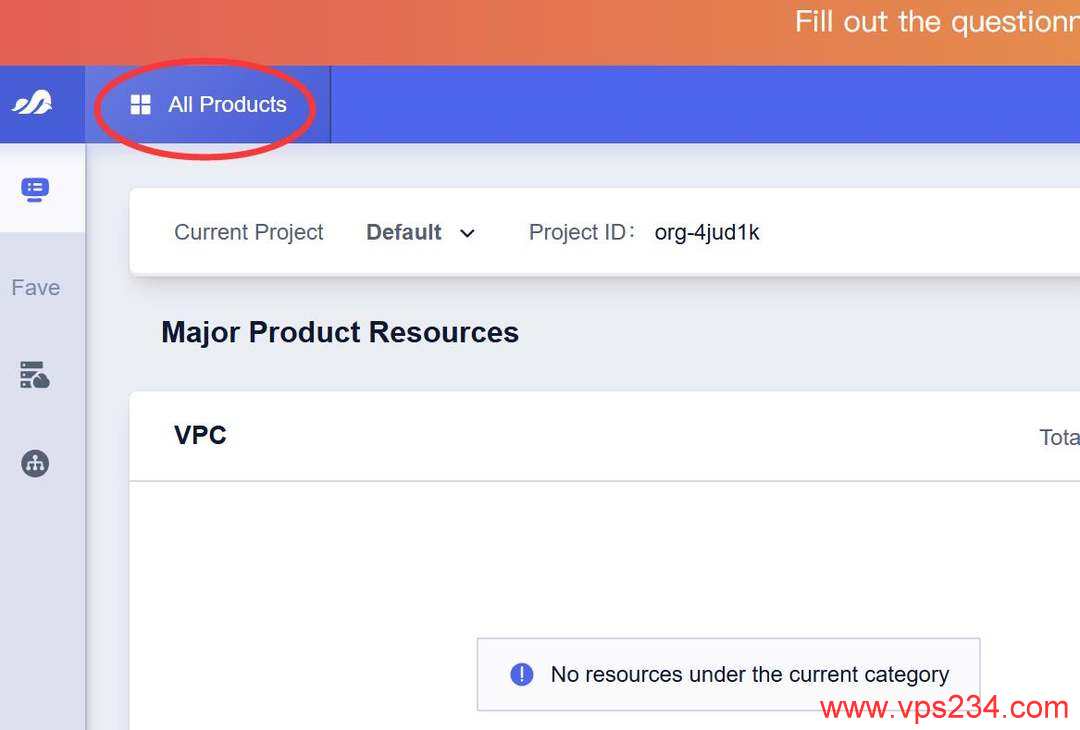Click the www.vps234.com watermark text
The width and height of the screenshot is (1080, 730).
tap(944, 708)
